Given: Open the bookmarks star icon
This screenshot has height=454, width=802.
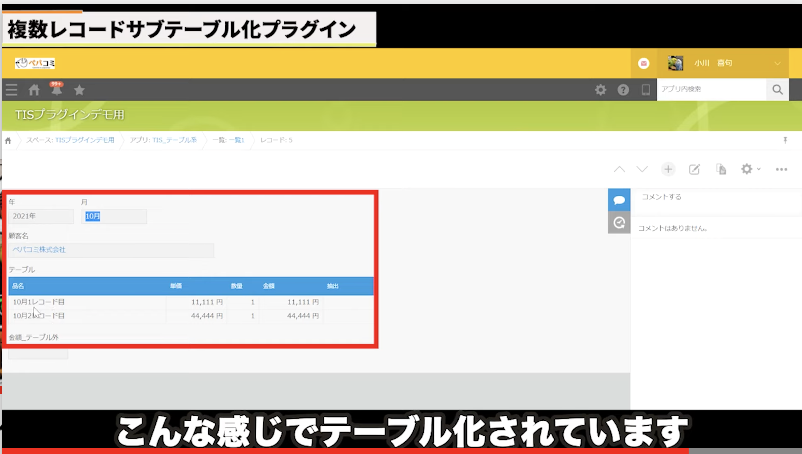Looking at the screenshot, I should pyautogui.click(x=79, y=90).
